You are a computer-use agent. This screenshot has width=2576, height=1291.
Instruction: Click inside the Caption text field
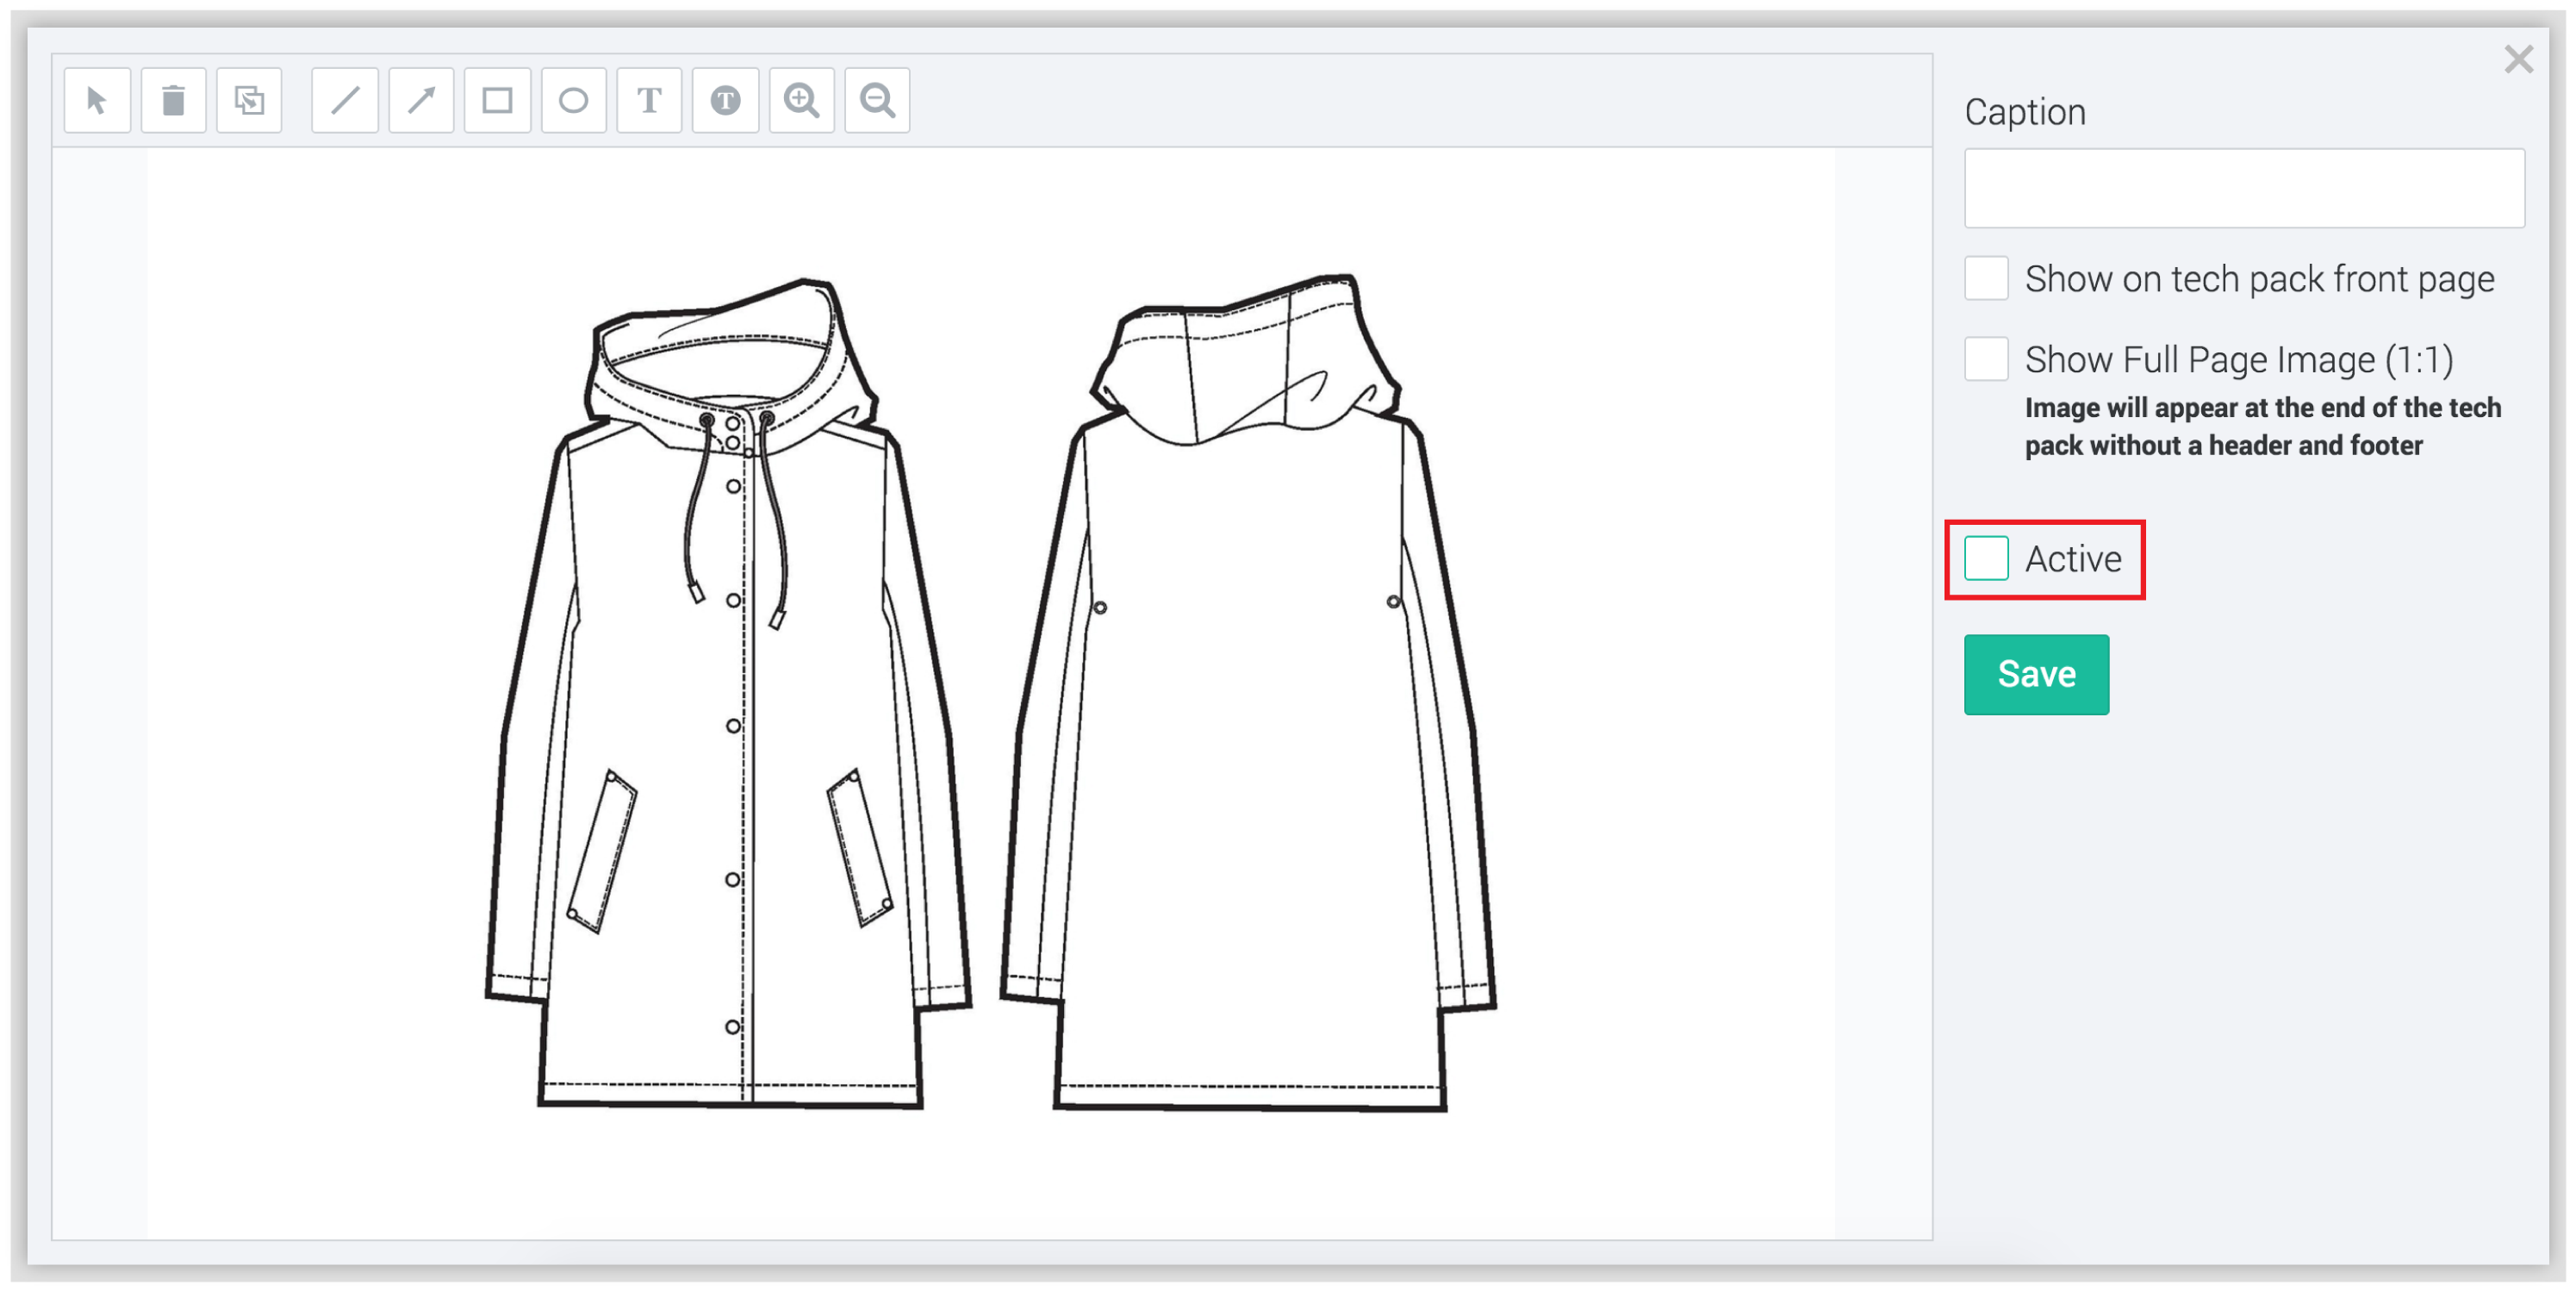2244,188
